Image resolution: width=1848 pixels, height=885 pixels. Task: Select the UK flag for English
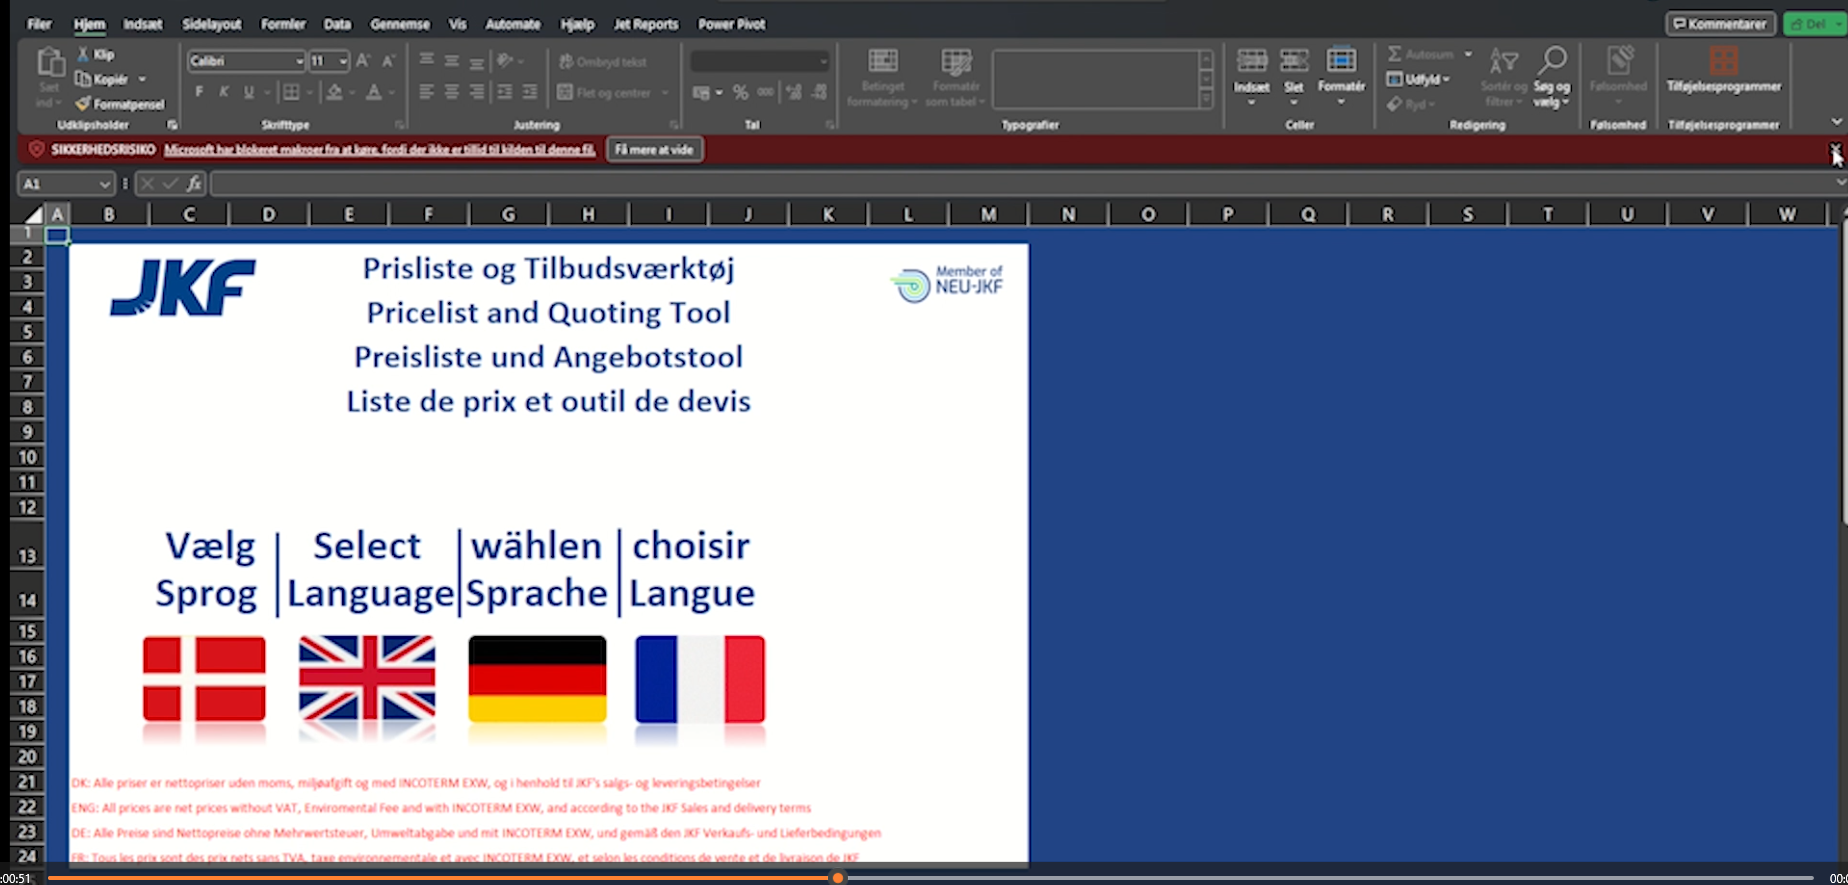(x=367, y=679)
